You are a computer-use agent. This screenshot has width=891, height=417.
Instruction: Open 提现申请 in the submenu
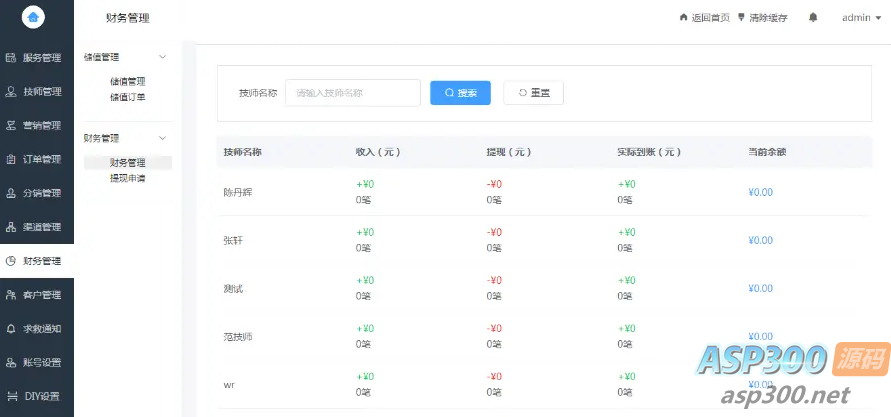click(x=127, y=177)
